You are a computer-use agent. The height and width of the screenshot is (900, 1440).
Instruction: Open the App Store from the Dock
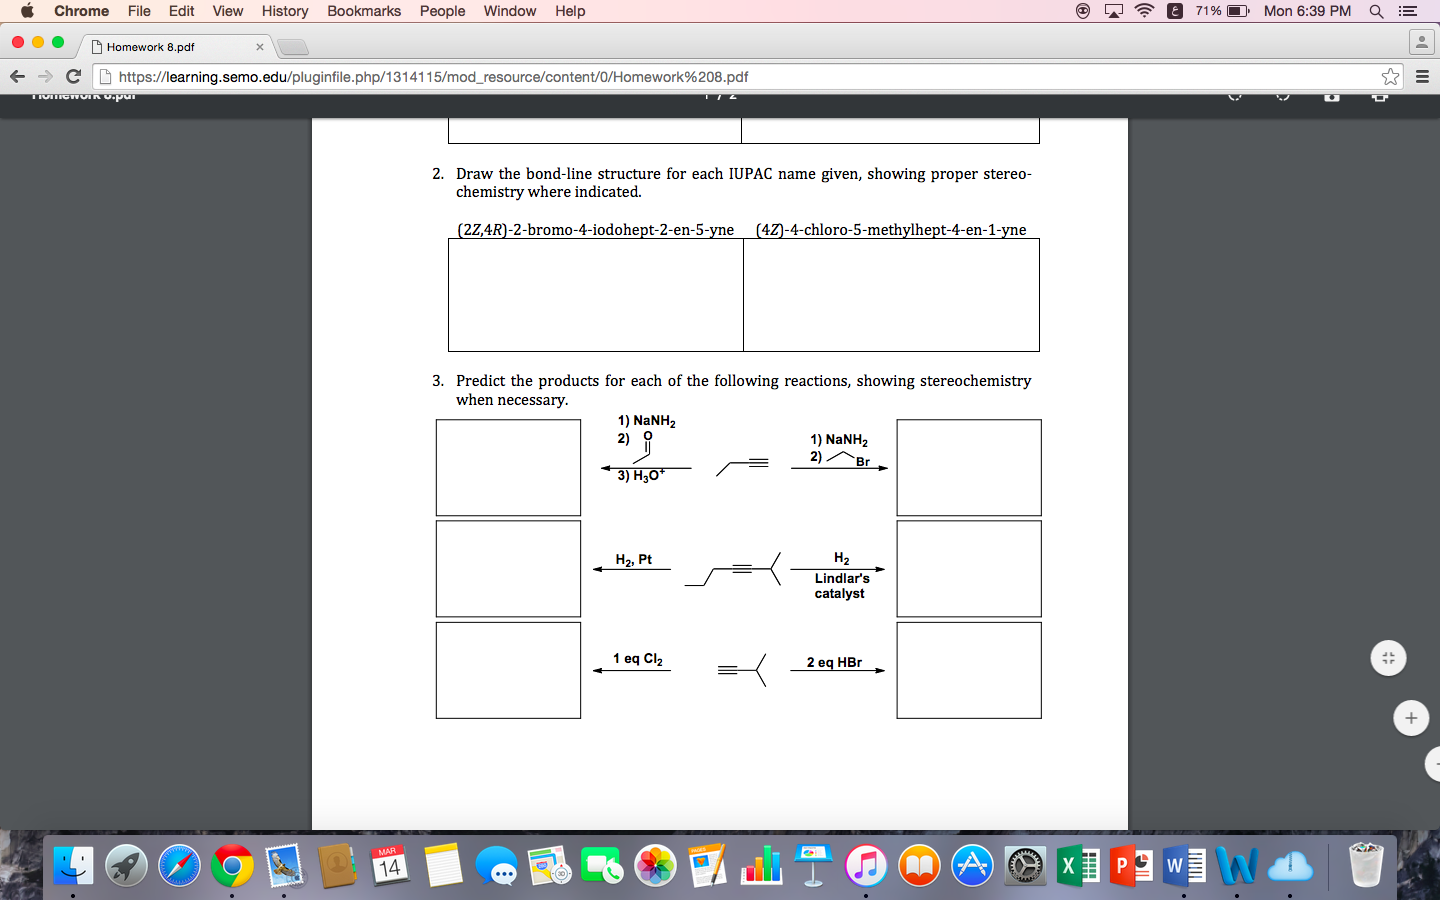click(973, 867)
